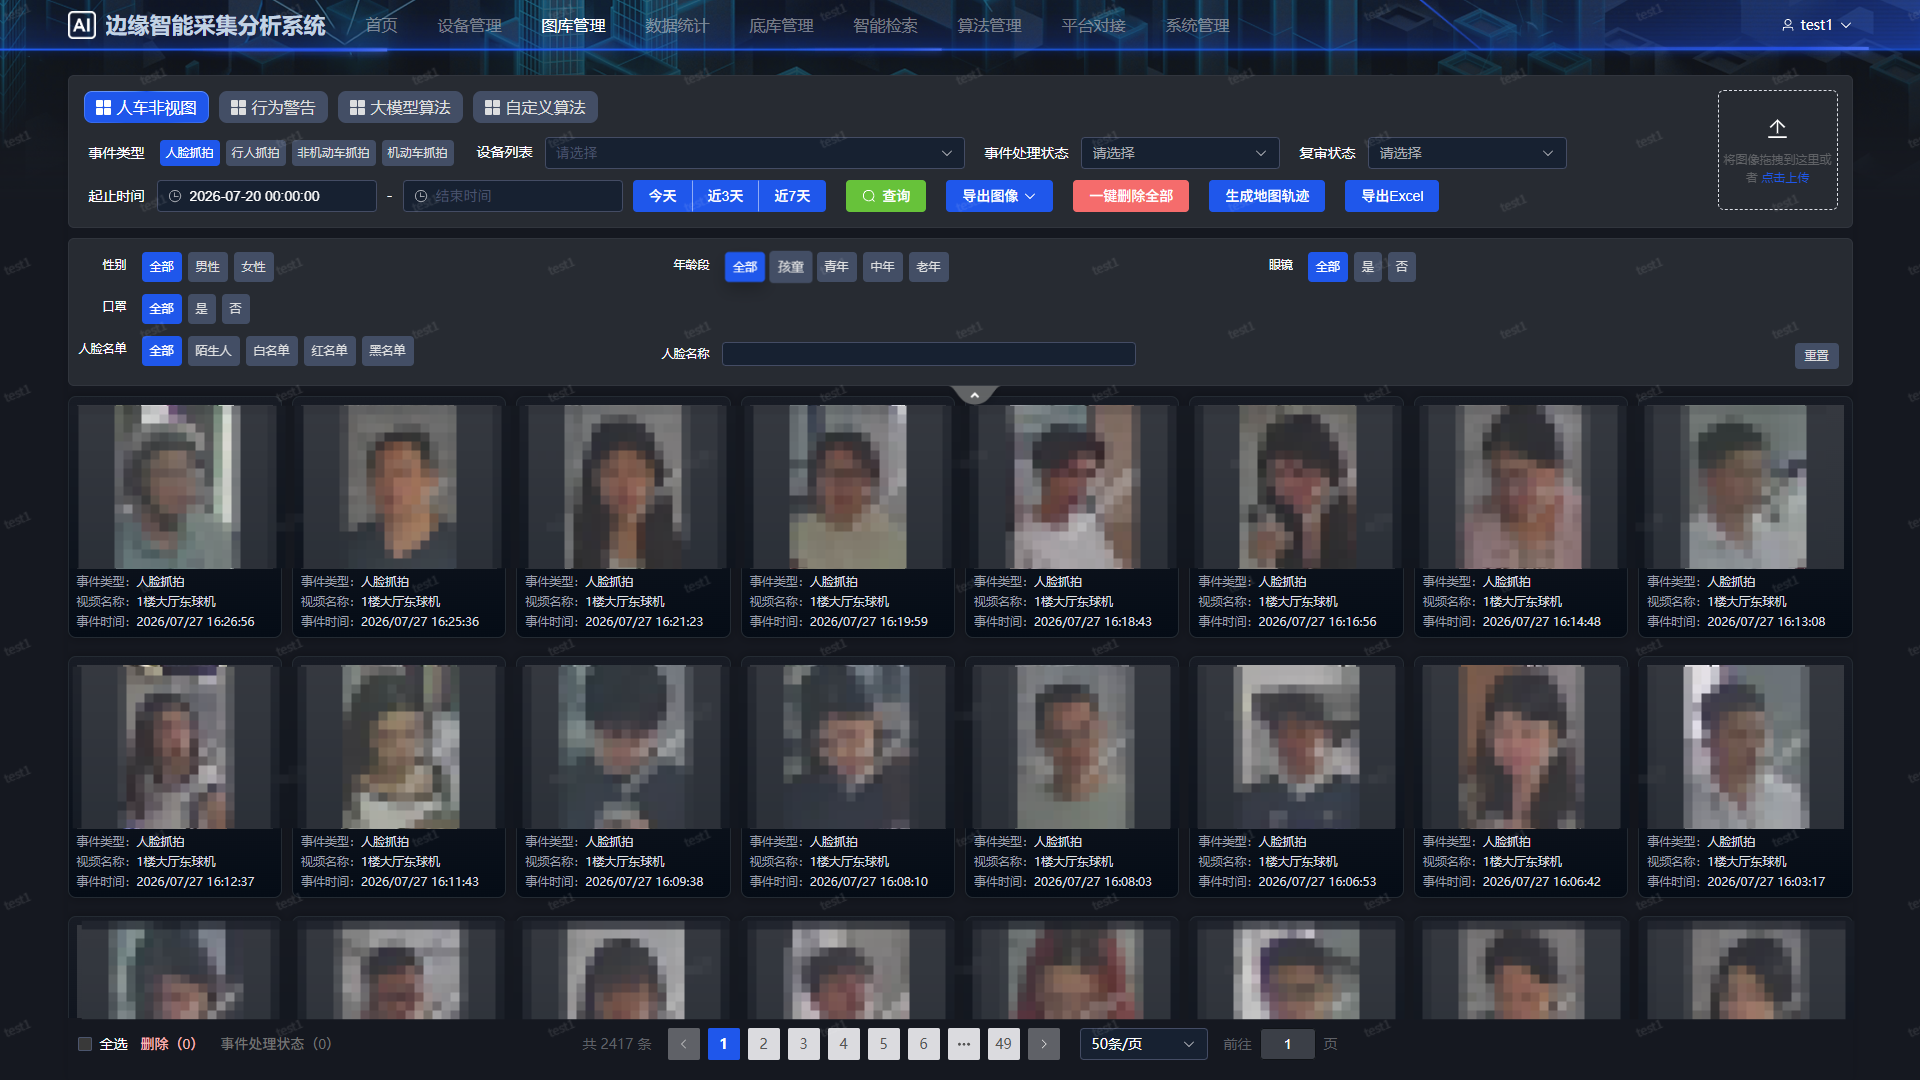Click the 人脸名称 input field

929,354
